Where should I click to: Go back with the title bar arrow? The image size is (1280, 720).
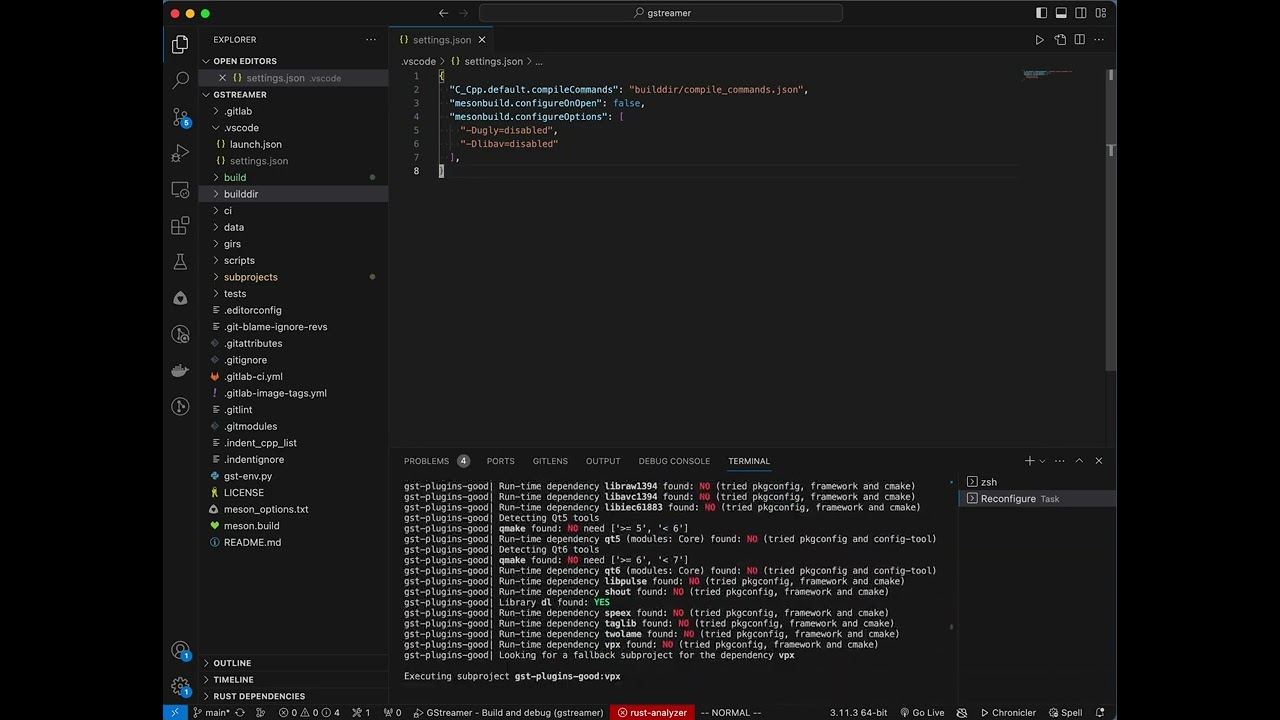click(x=444, y=13)
